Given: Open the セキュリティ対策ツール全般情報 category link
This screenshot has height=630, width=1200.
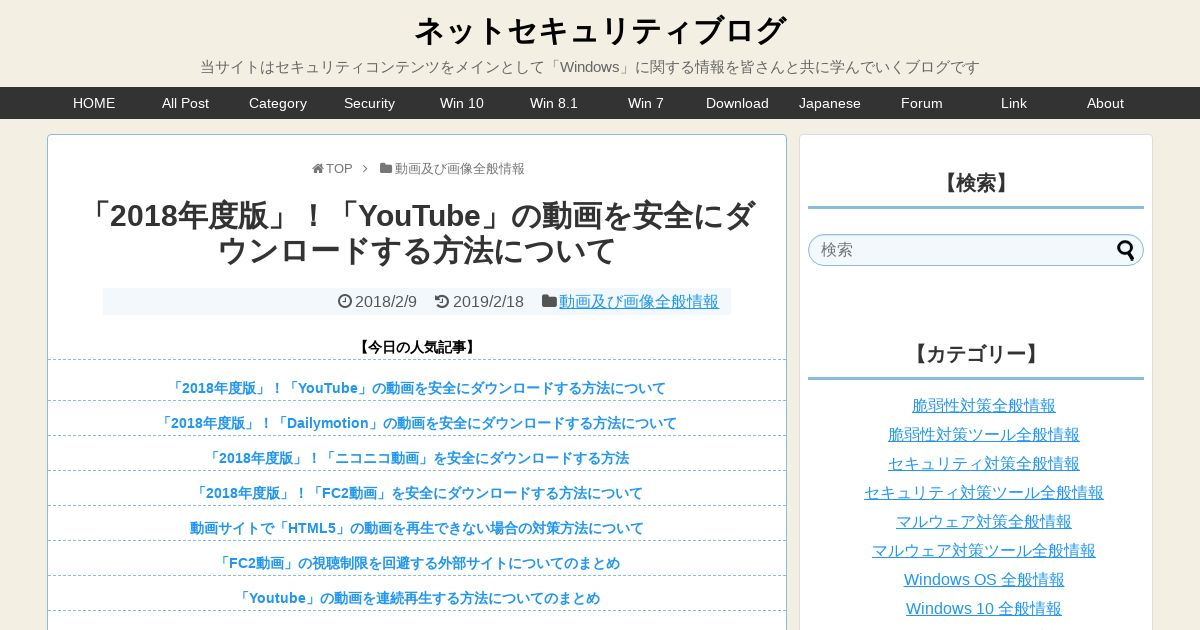Looking at the screenshot, I should pyautogui.click(x=984, y=493).
